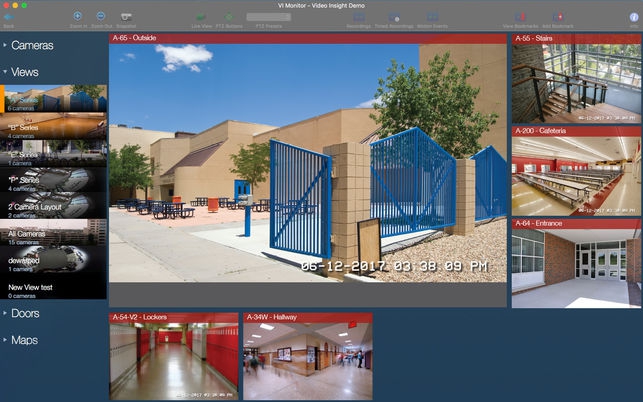Open the 2 Camera Layout view

tap(53, 206)
